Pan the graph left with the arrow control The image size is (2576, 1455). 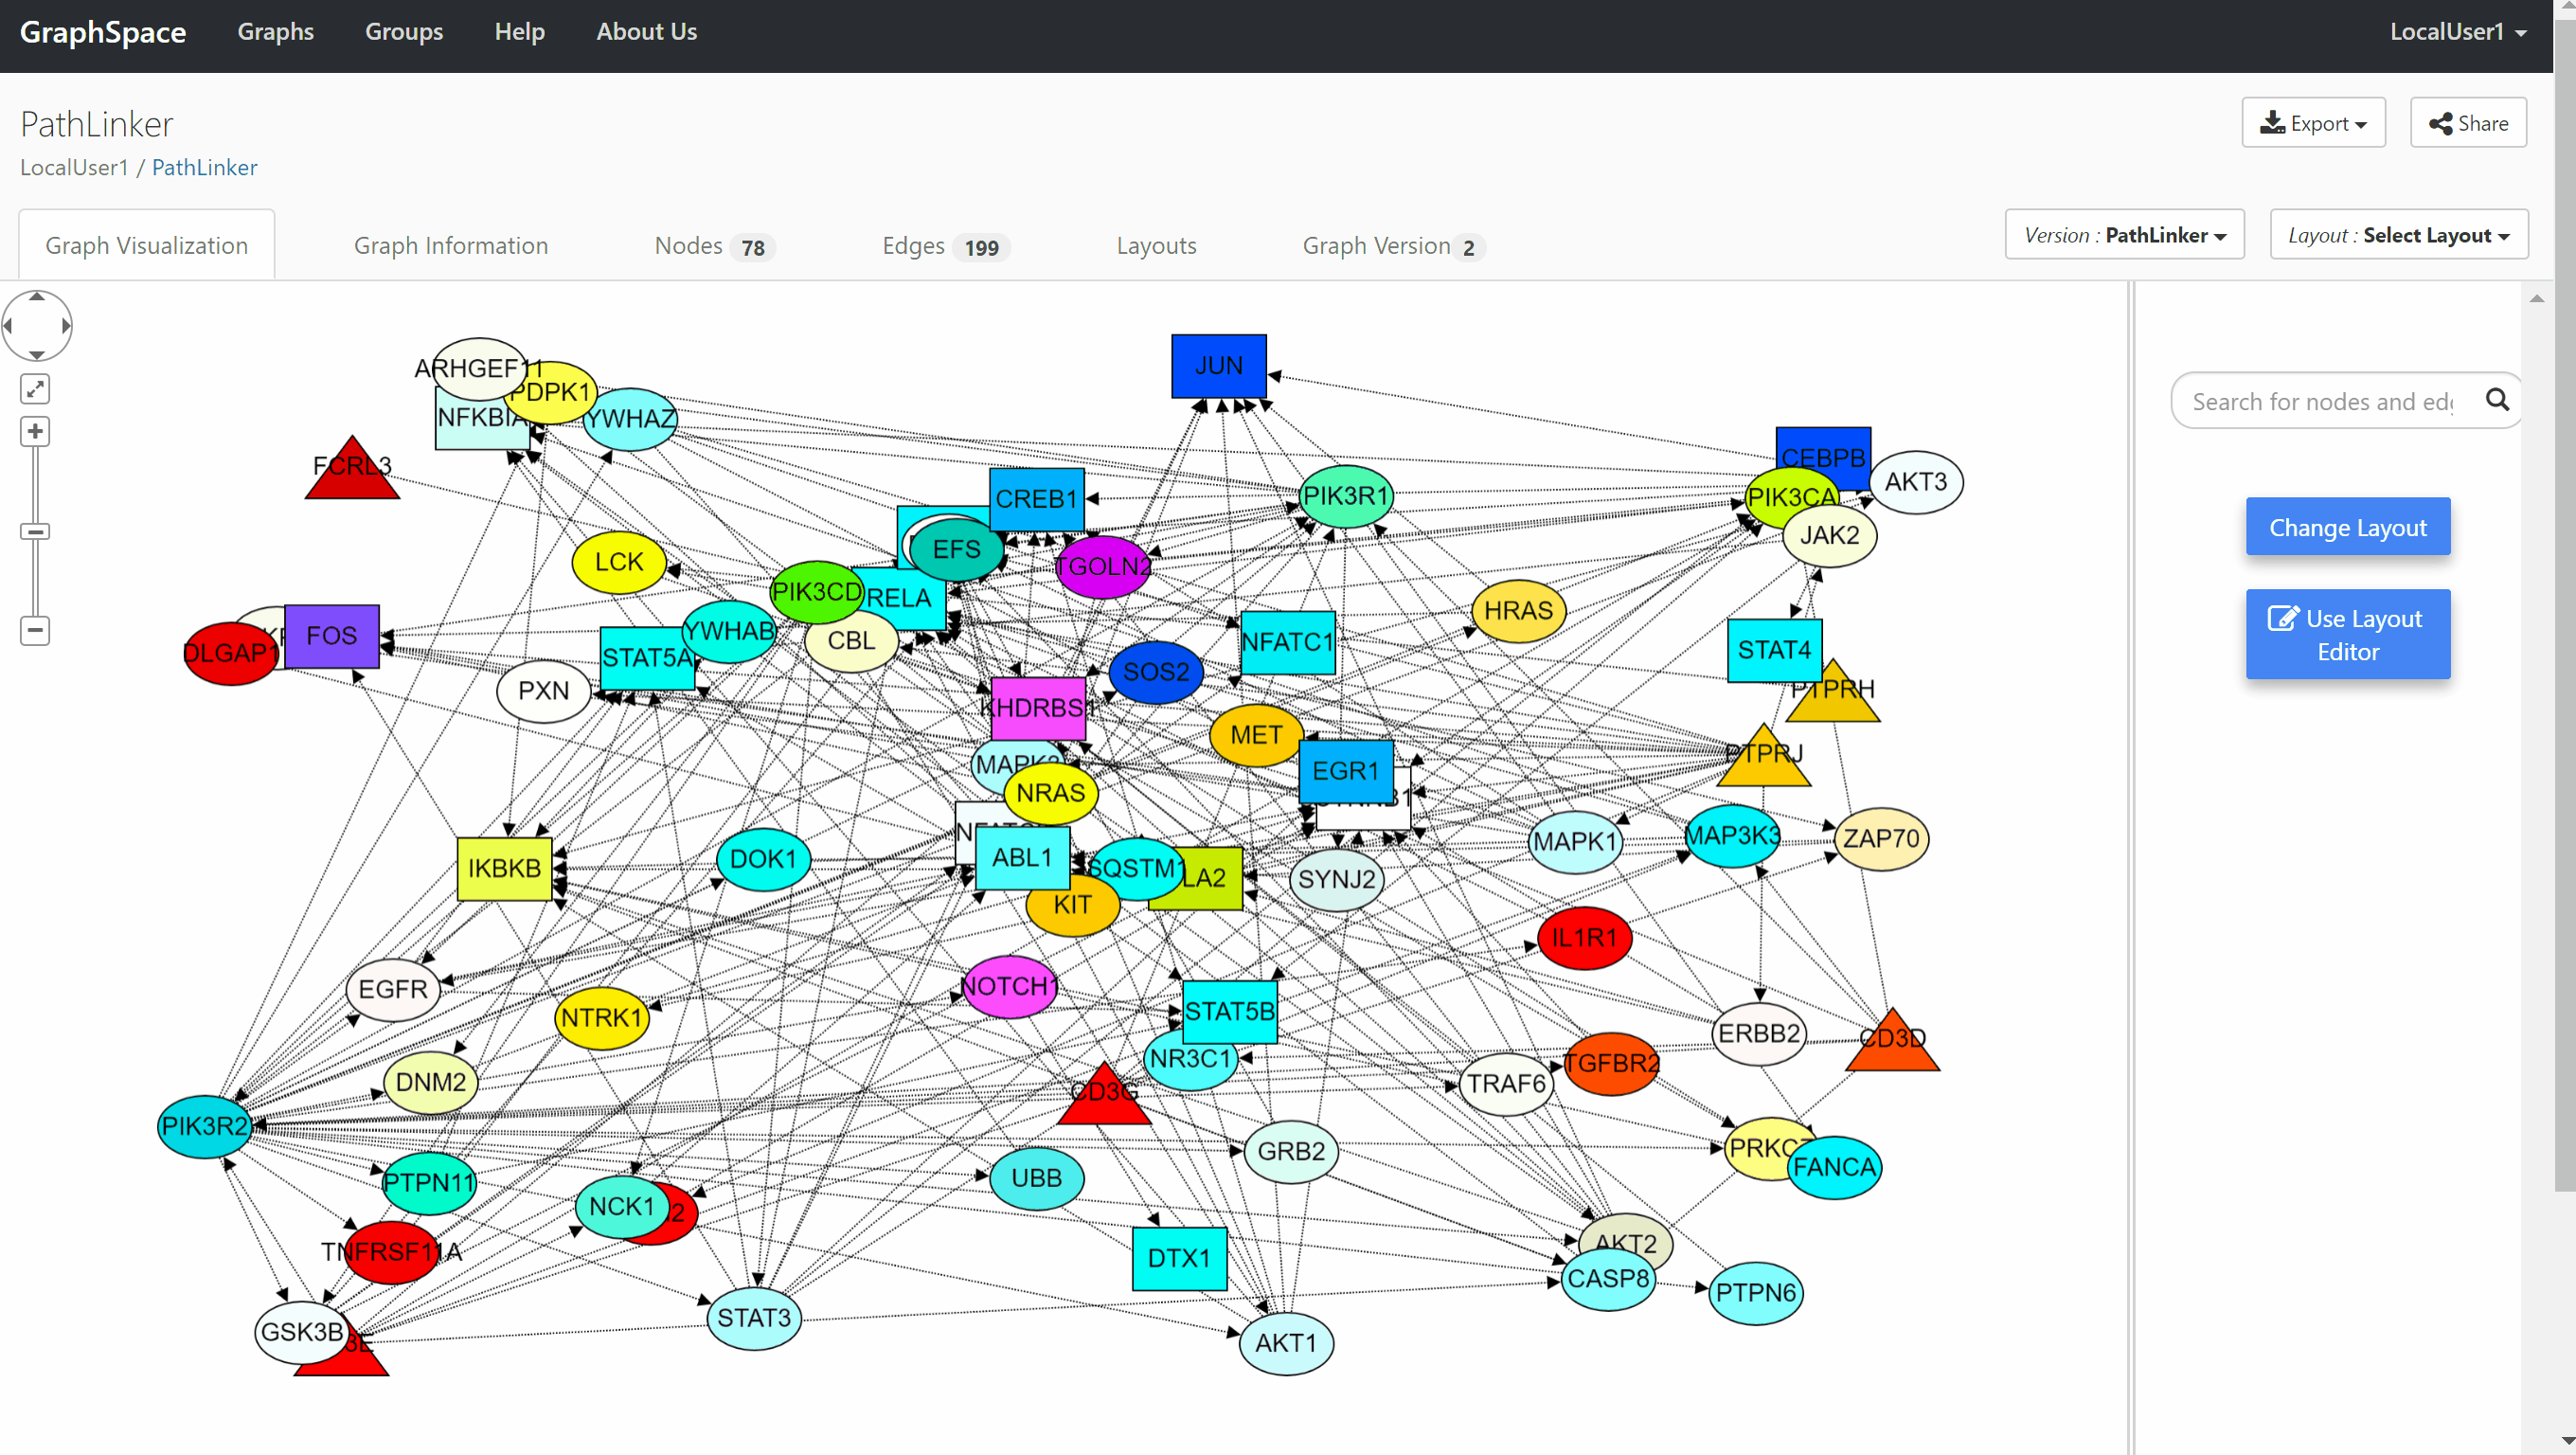pos(8,325)
